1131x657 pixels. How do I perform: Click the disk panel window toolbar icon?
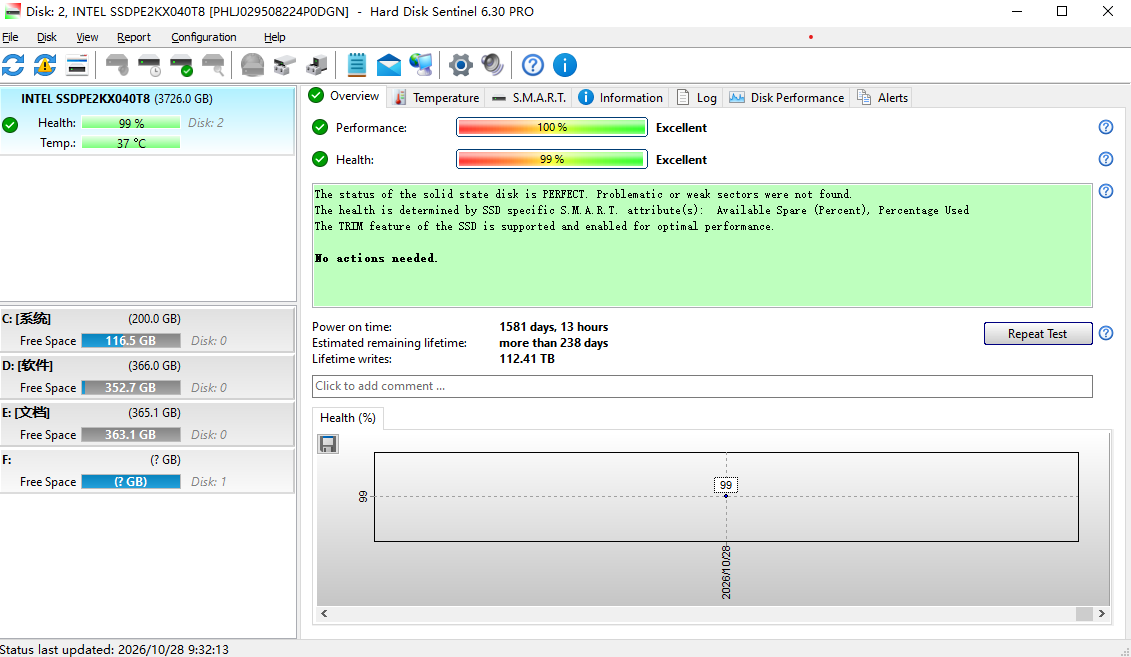tap(76, 65)
